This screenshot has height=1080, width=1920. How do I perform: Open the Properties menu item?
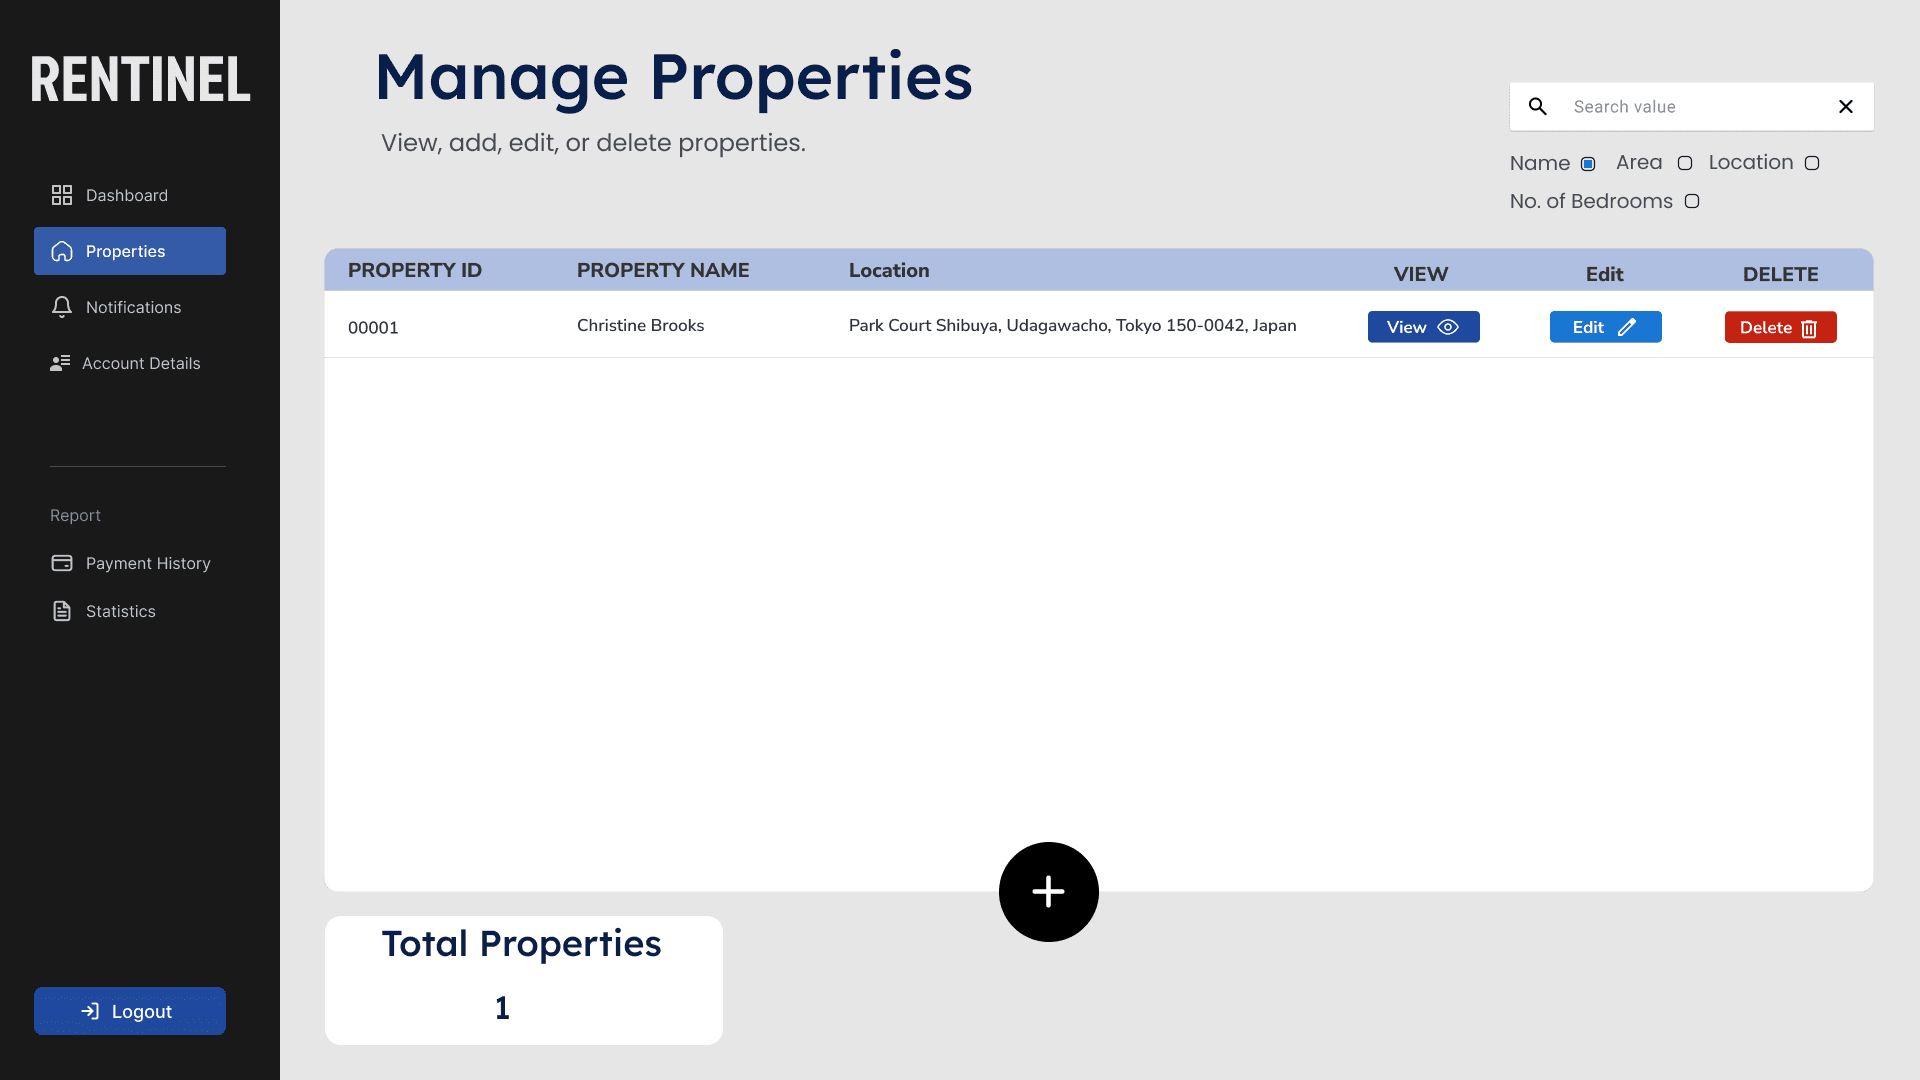pyautogui.click(x=130, y=251)
